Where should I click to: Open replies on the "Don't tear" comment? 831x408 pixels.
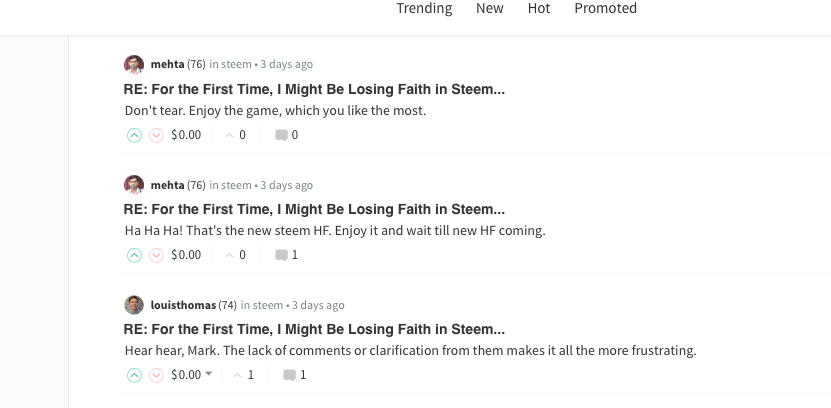[287, 135]
